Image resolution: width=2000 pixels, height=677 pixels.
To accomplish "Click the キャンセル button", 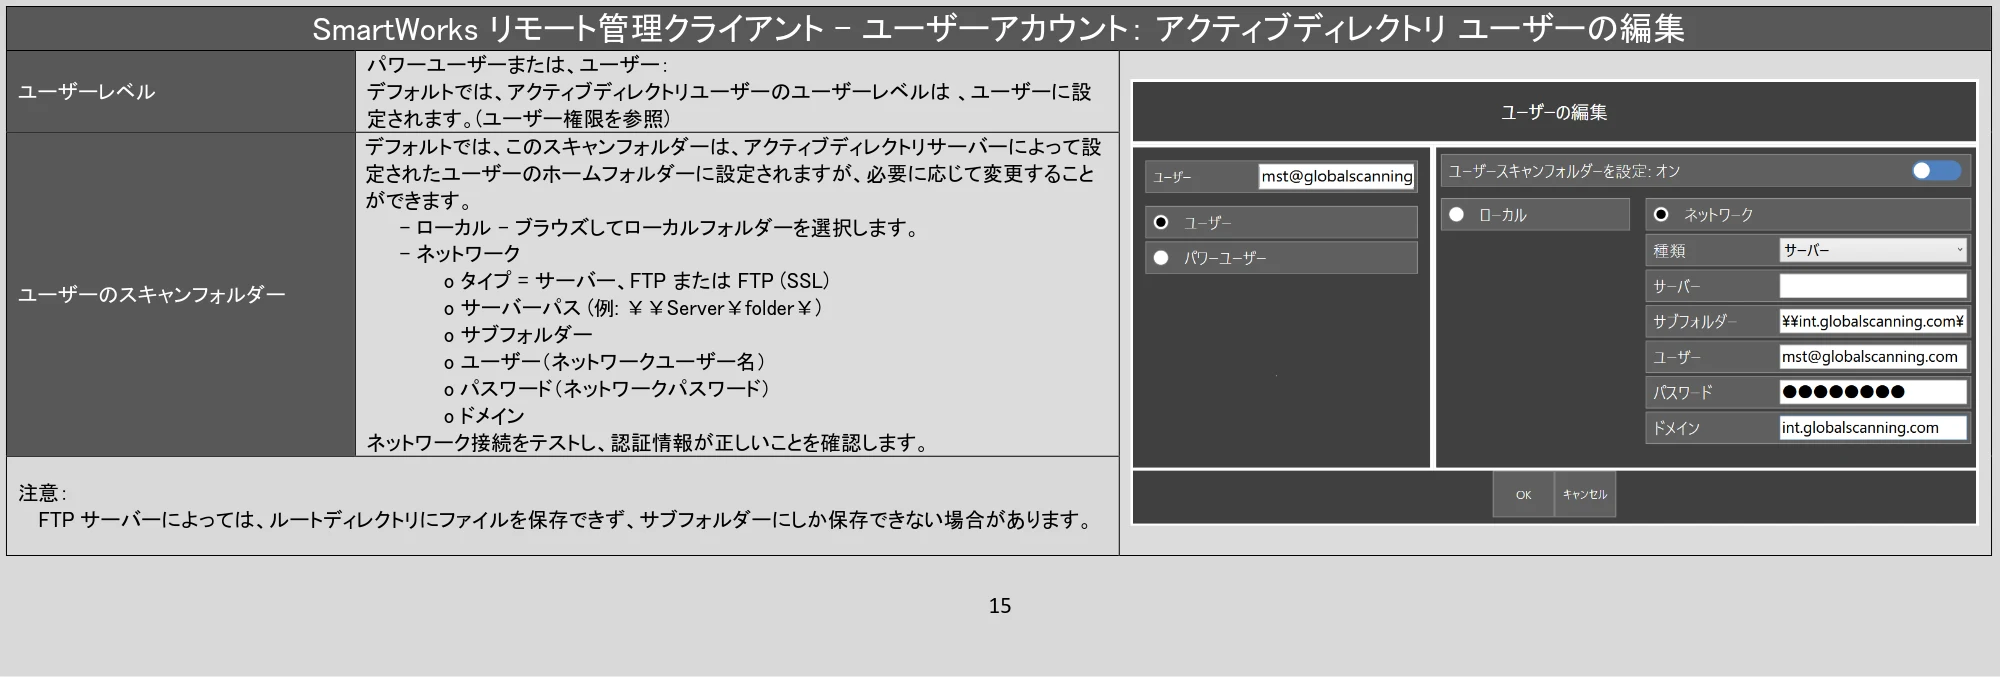I will [x=1585, y=494].
